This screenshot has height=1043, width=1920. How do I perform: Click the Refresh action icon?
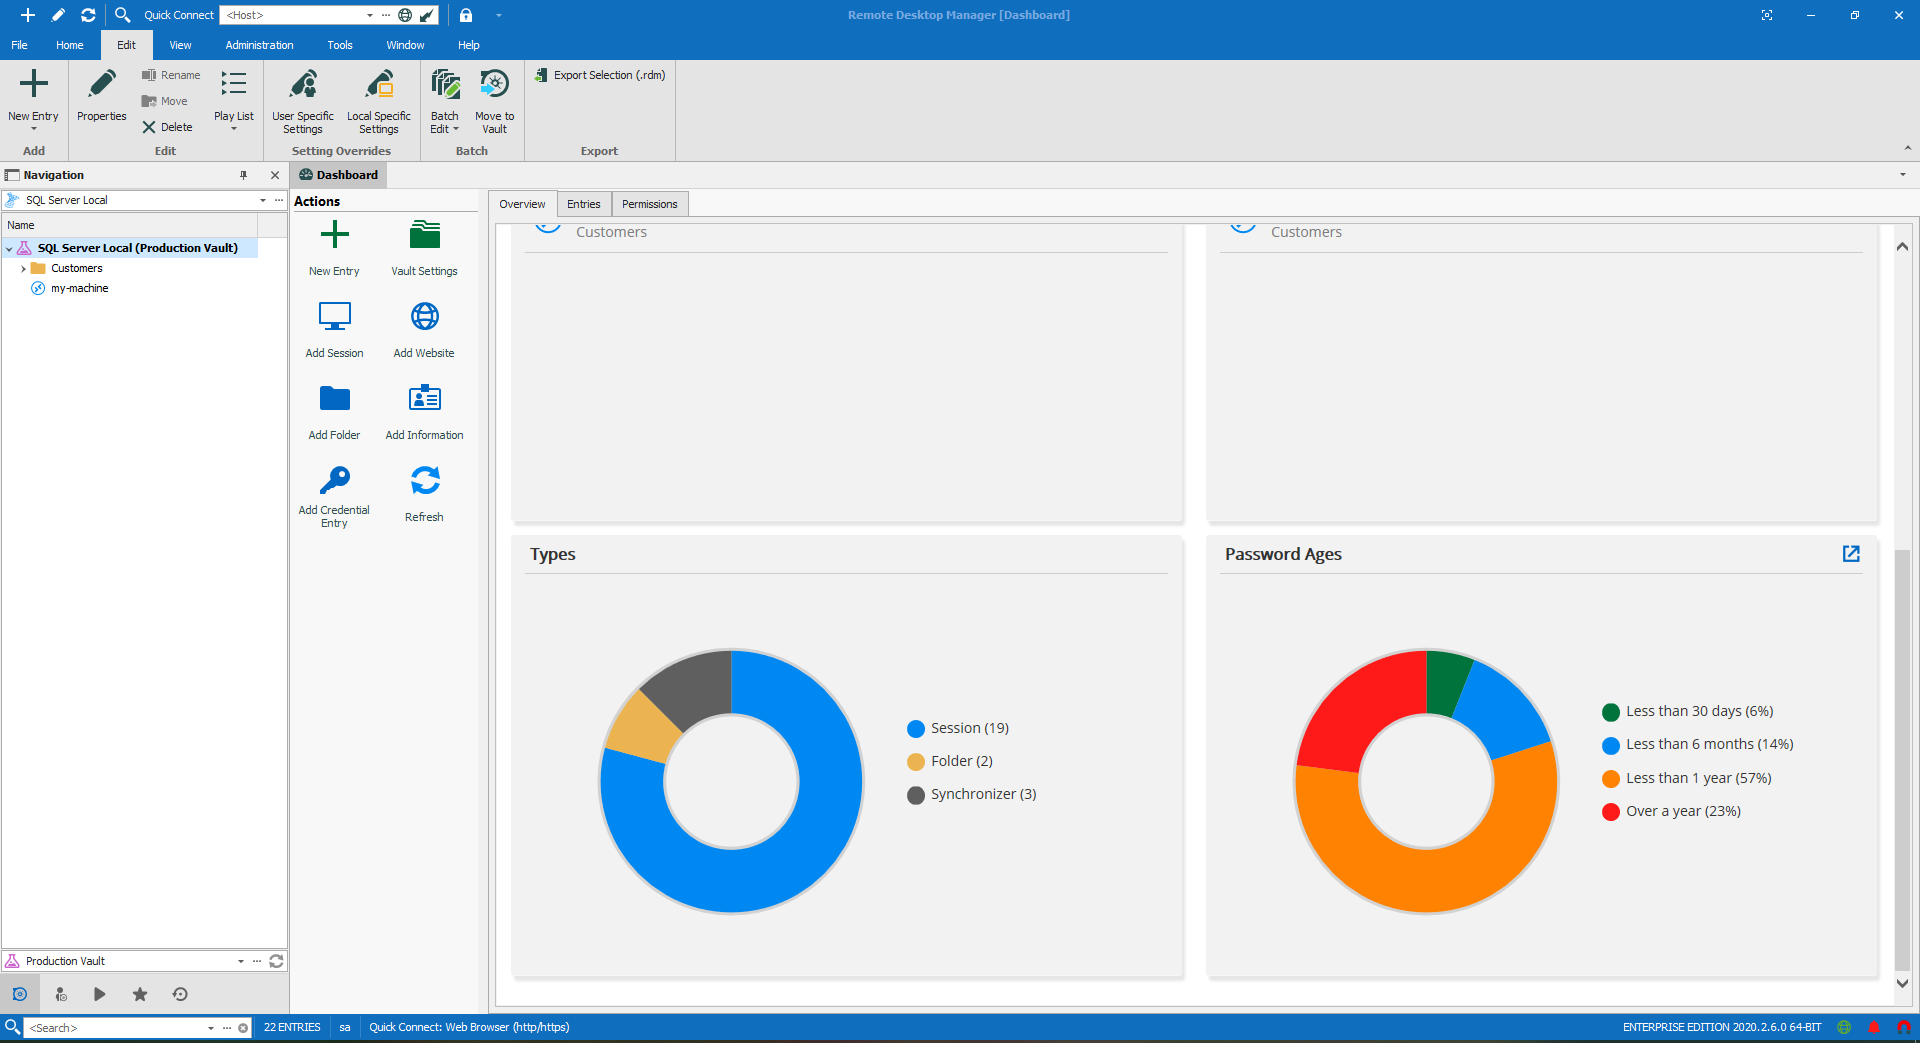coord(424,481)
